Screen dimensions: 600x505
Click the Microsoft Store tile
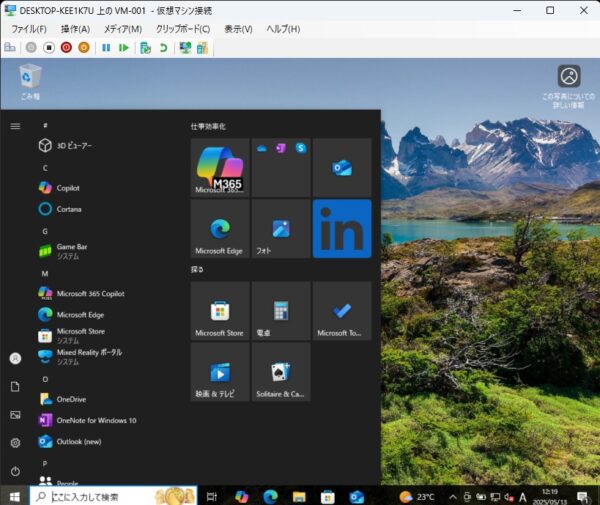tap(220, 311)
